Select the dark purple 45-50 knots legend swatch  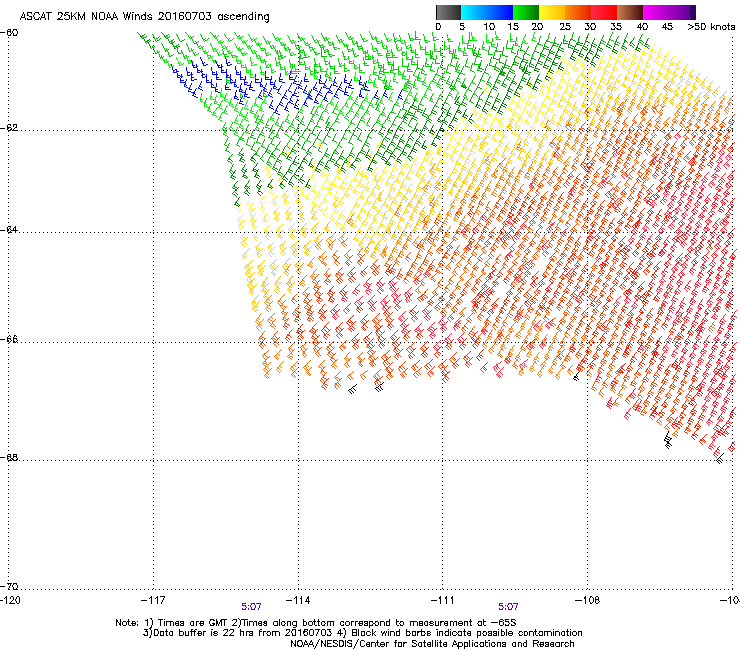682,12
